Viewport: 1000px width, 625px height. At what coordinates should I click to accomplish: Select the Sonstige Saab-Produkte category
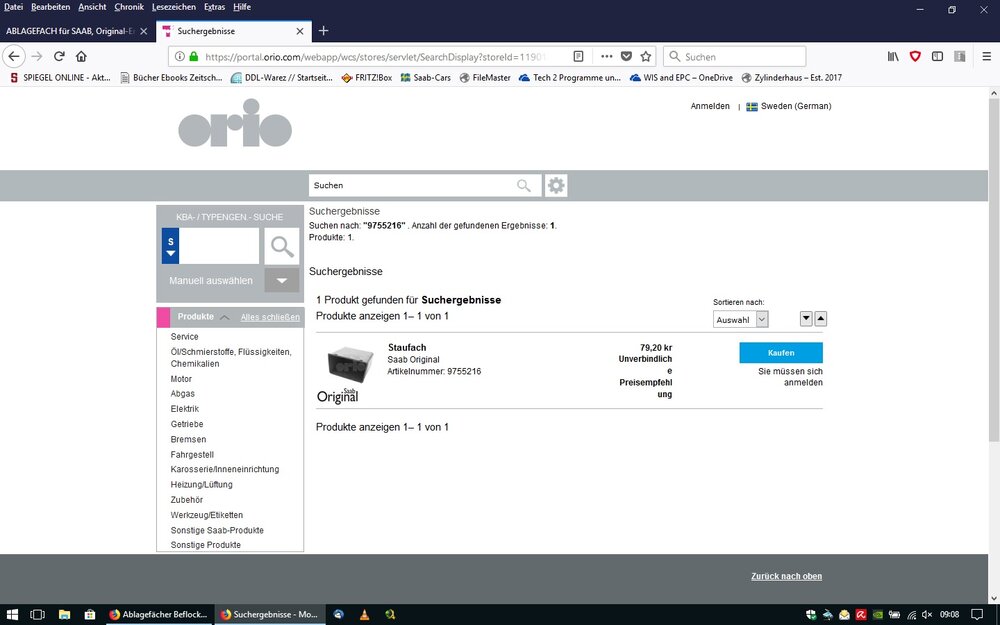tap(217, 530)
